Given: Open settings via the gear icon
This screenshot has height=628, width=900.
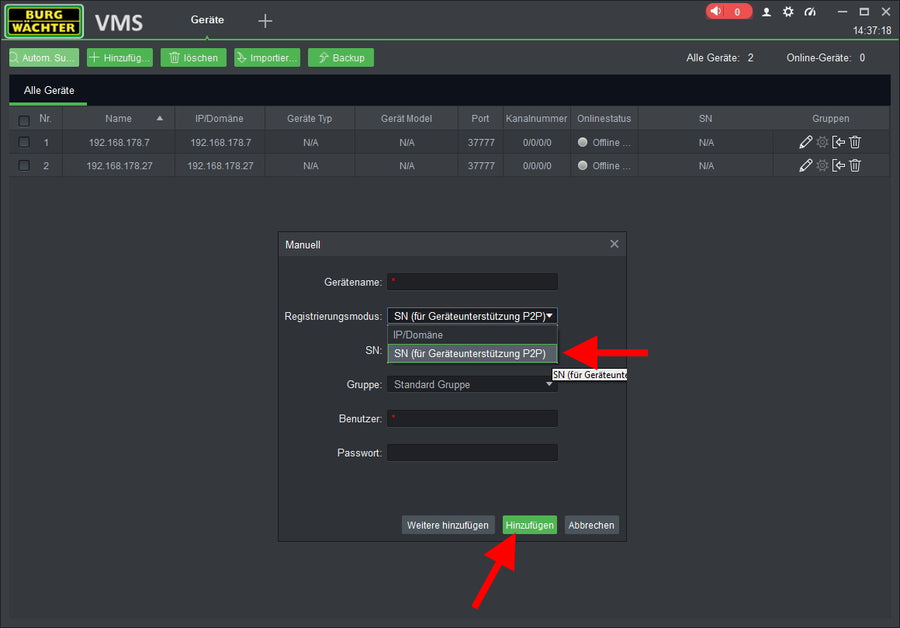Looking at the screenshot, I should coord(788,12).
